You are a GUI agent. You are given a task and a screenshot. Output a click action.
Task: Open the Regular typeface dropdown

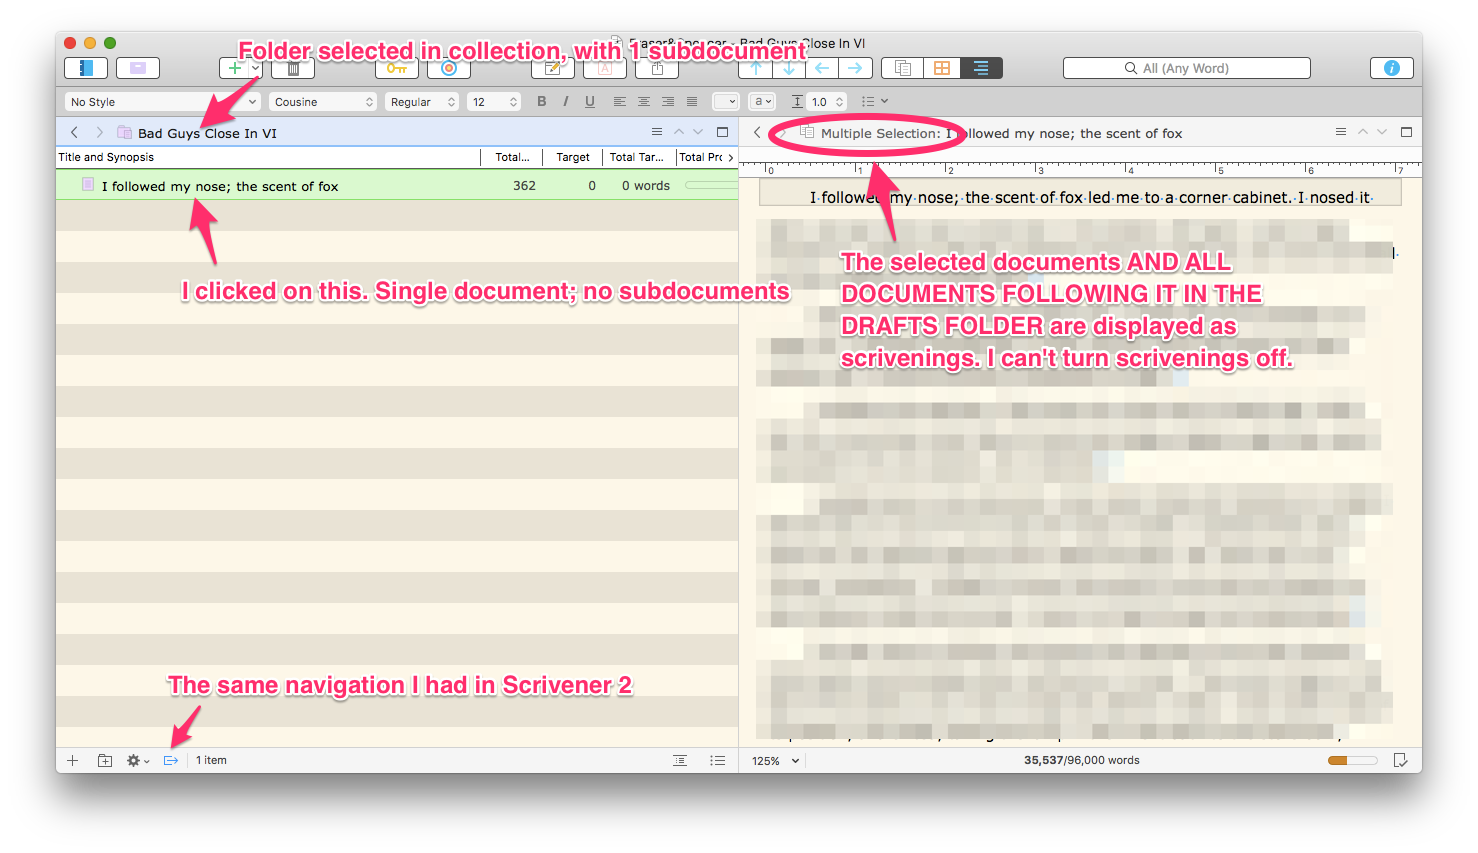coord(423,102)
